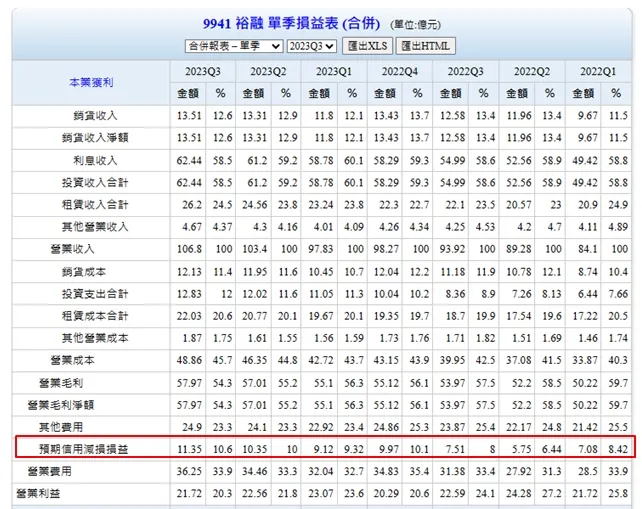This screenshot has width=642, height=509.
Task: Click the 銷貨成本 row label
Action: [84, 272]
